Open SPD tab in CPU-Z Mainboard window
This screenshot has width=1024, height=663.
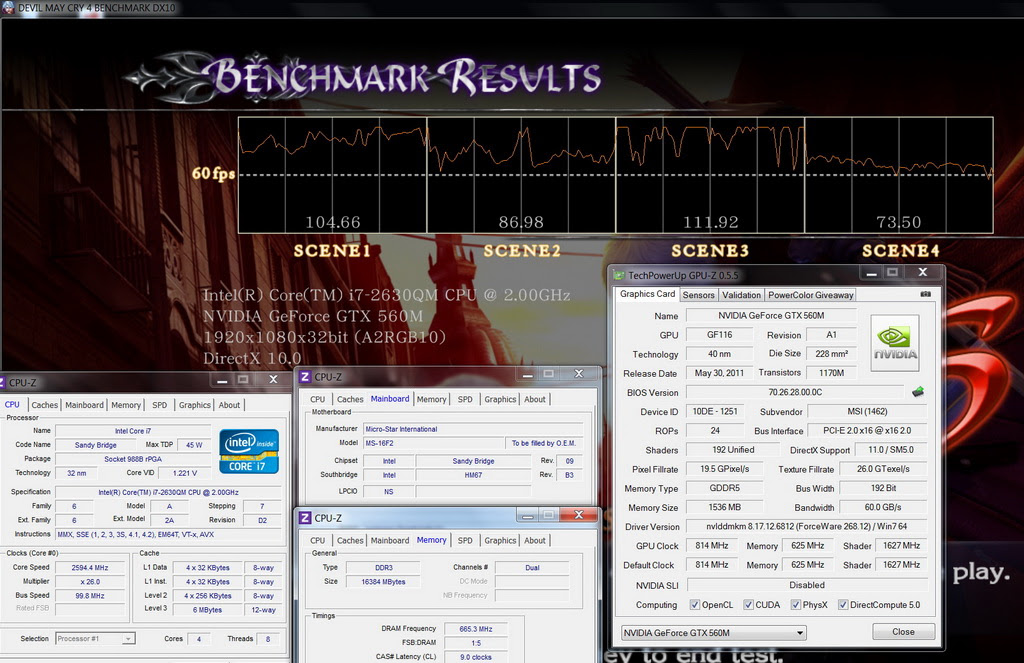[x=465, y=399]
